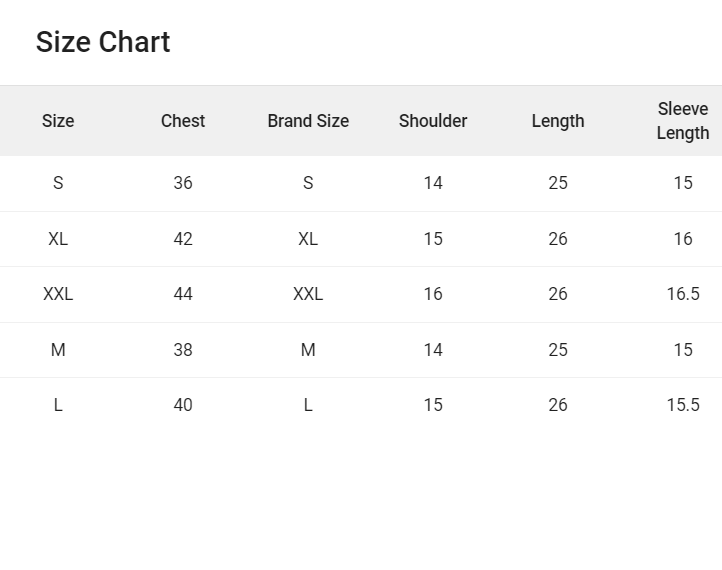Select the S size row label
Screen dimensions: 722x570
(58, 183)
